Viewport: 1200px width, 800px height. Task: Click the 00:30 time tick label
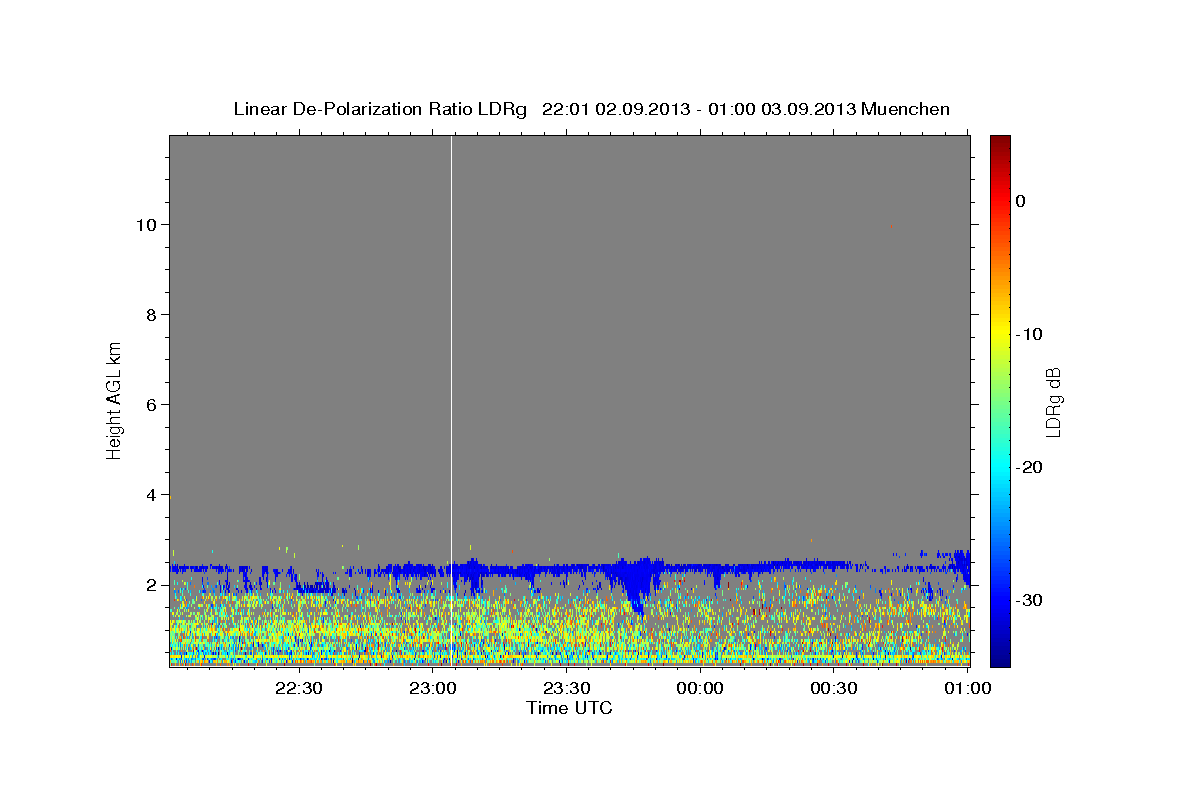pos(834,688)
